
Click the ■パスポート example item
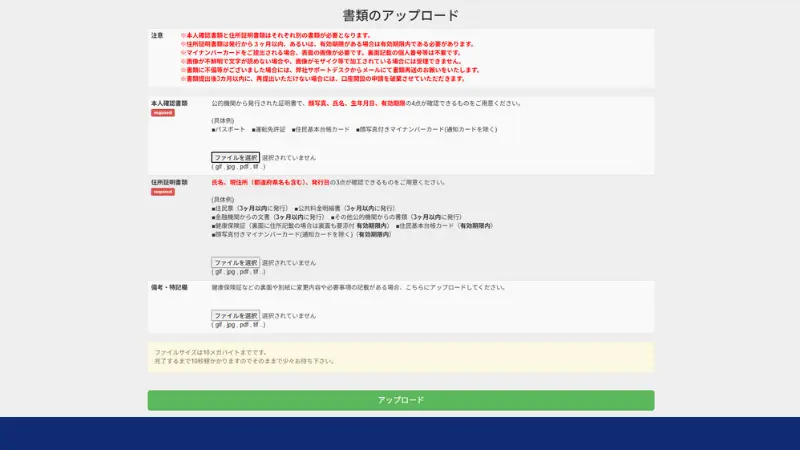(x=228, y=129)
